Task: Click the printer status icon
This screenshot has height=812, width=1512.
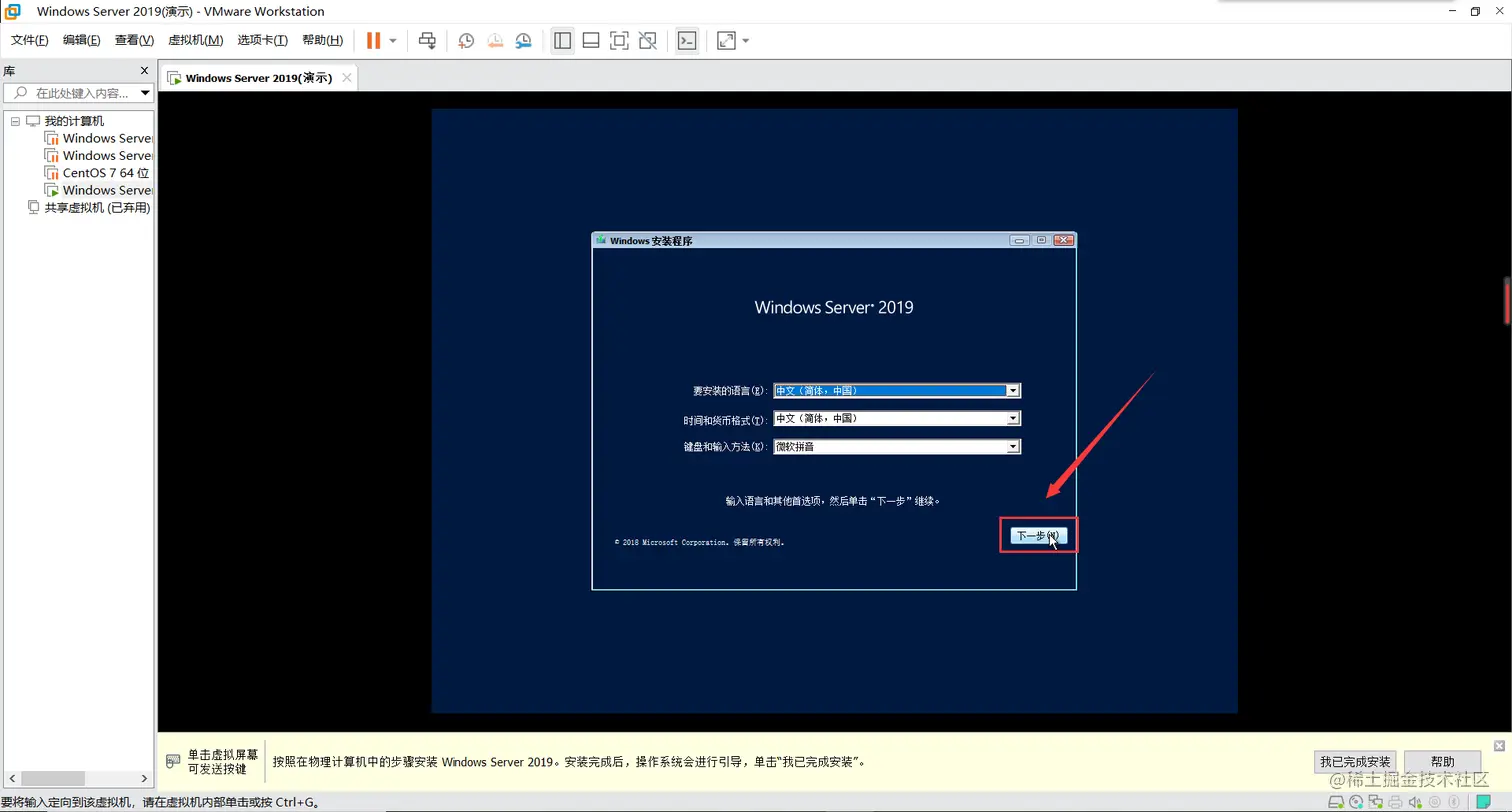Action: click(1396, 802)
